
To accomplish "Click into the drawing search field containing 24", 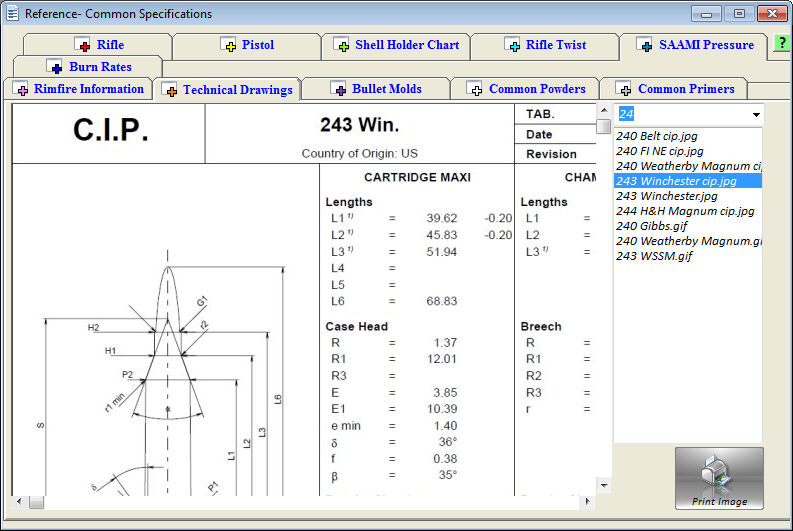I will [x=682, y=114].
